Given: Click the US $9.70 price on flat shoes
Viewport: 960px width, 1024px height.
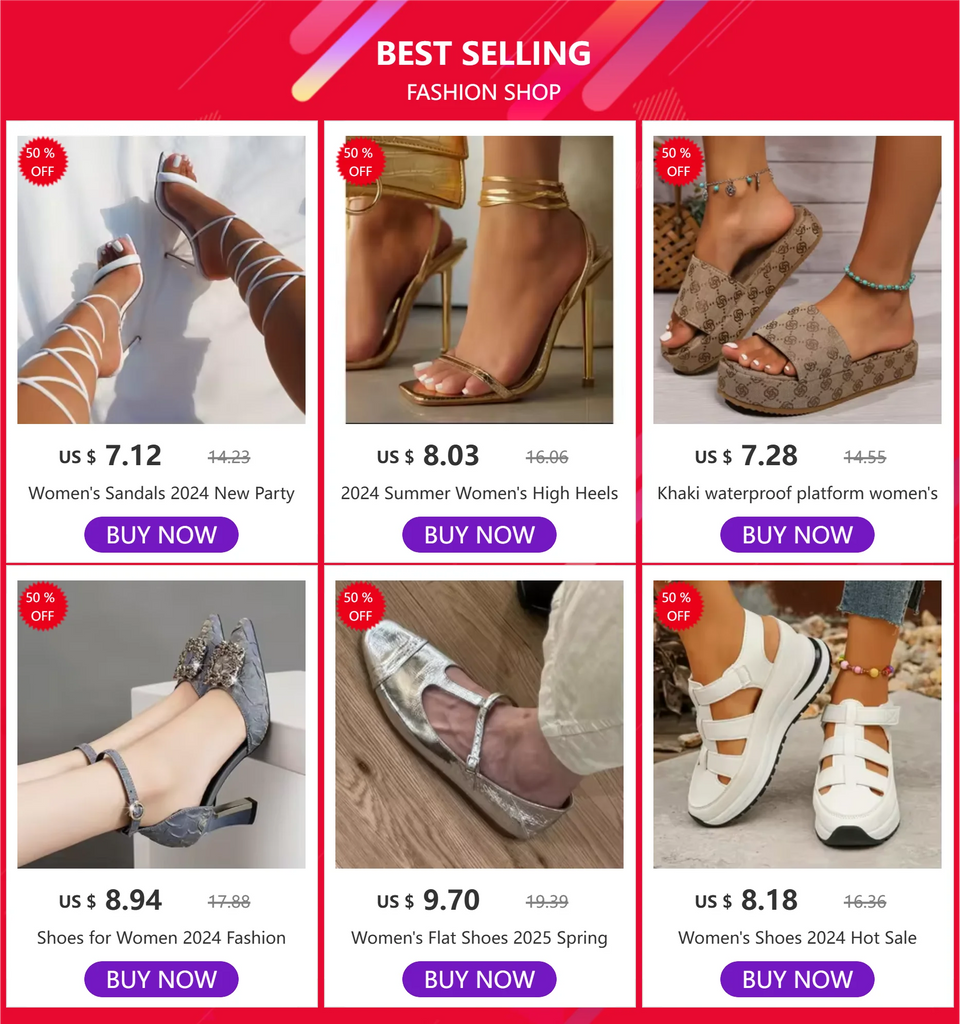Looking at the screenshot, I should pyautogui.click(x=450, y=900).
